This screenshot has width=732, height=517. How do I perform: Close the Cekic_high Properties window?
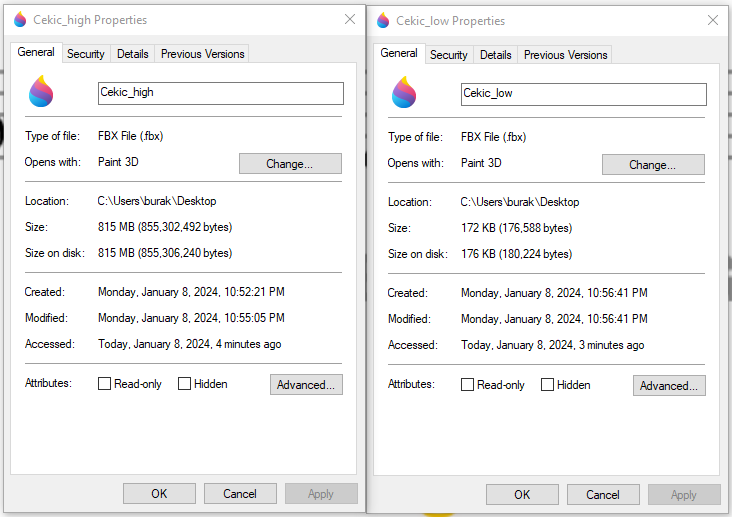click(x=350, y=19)
